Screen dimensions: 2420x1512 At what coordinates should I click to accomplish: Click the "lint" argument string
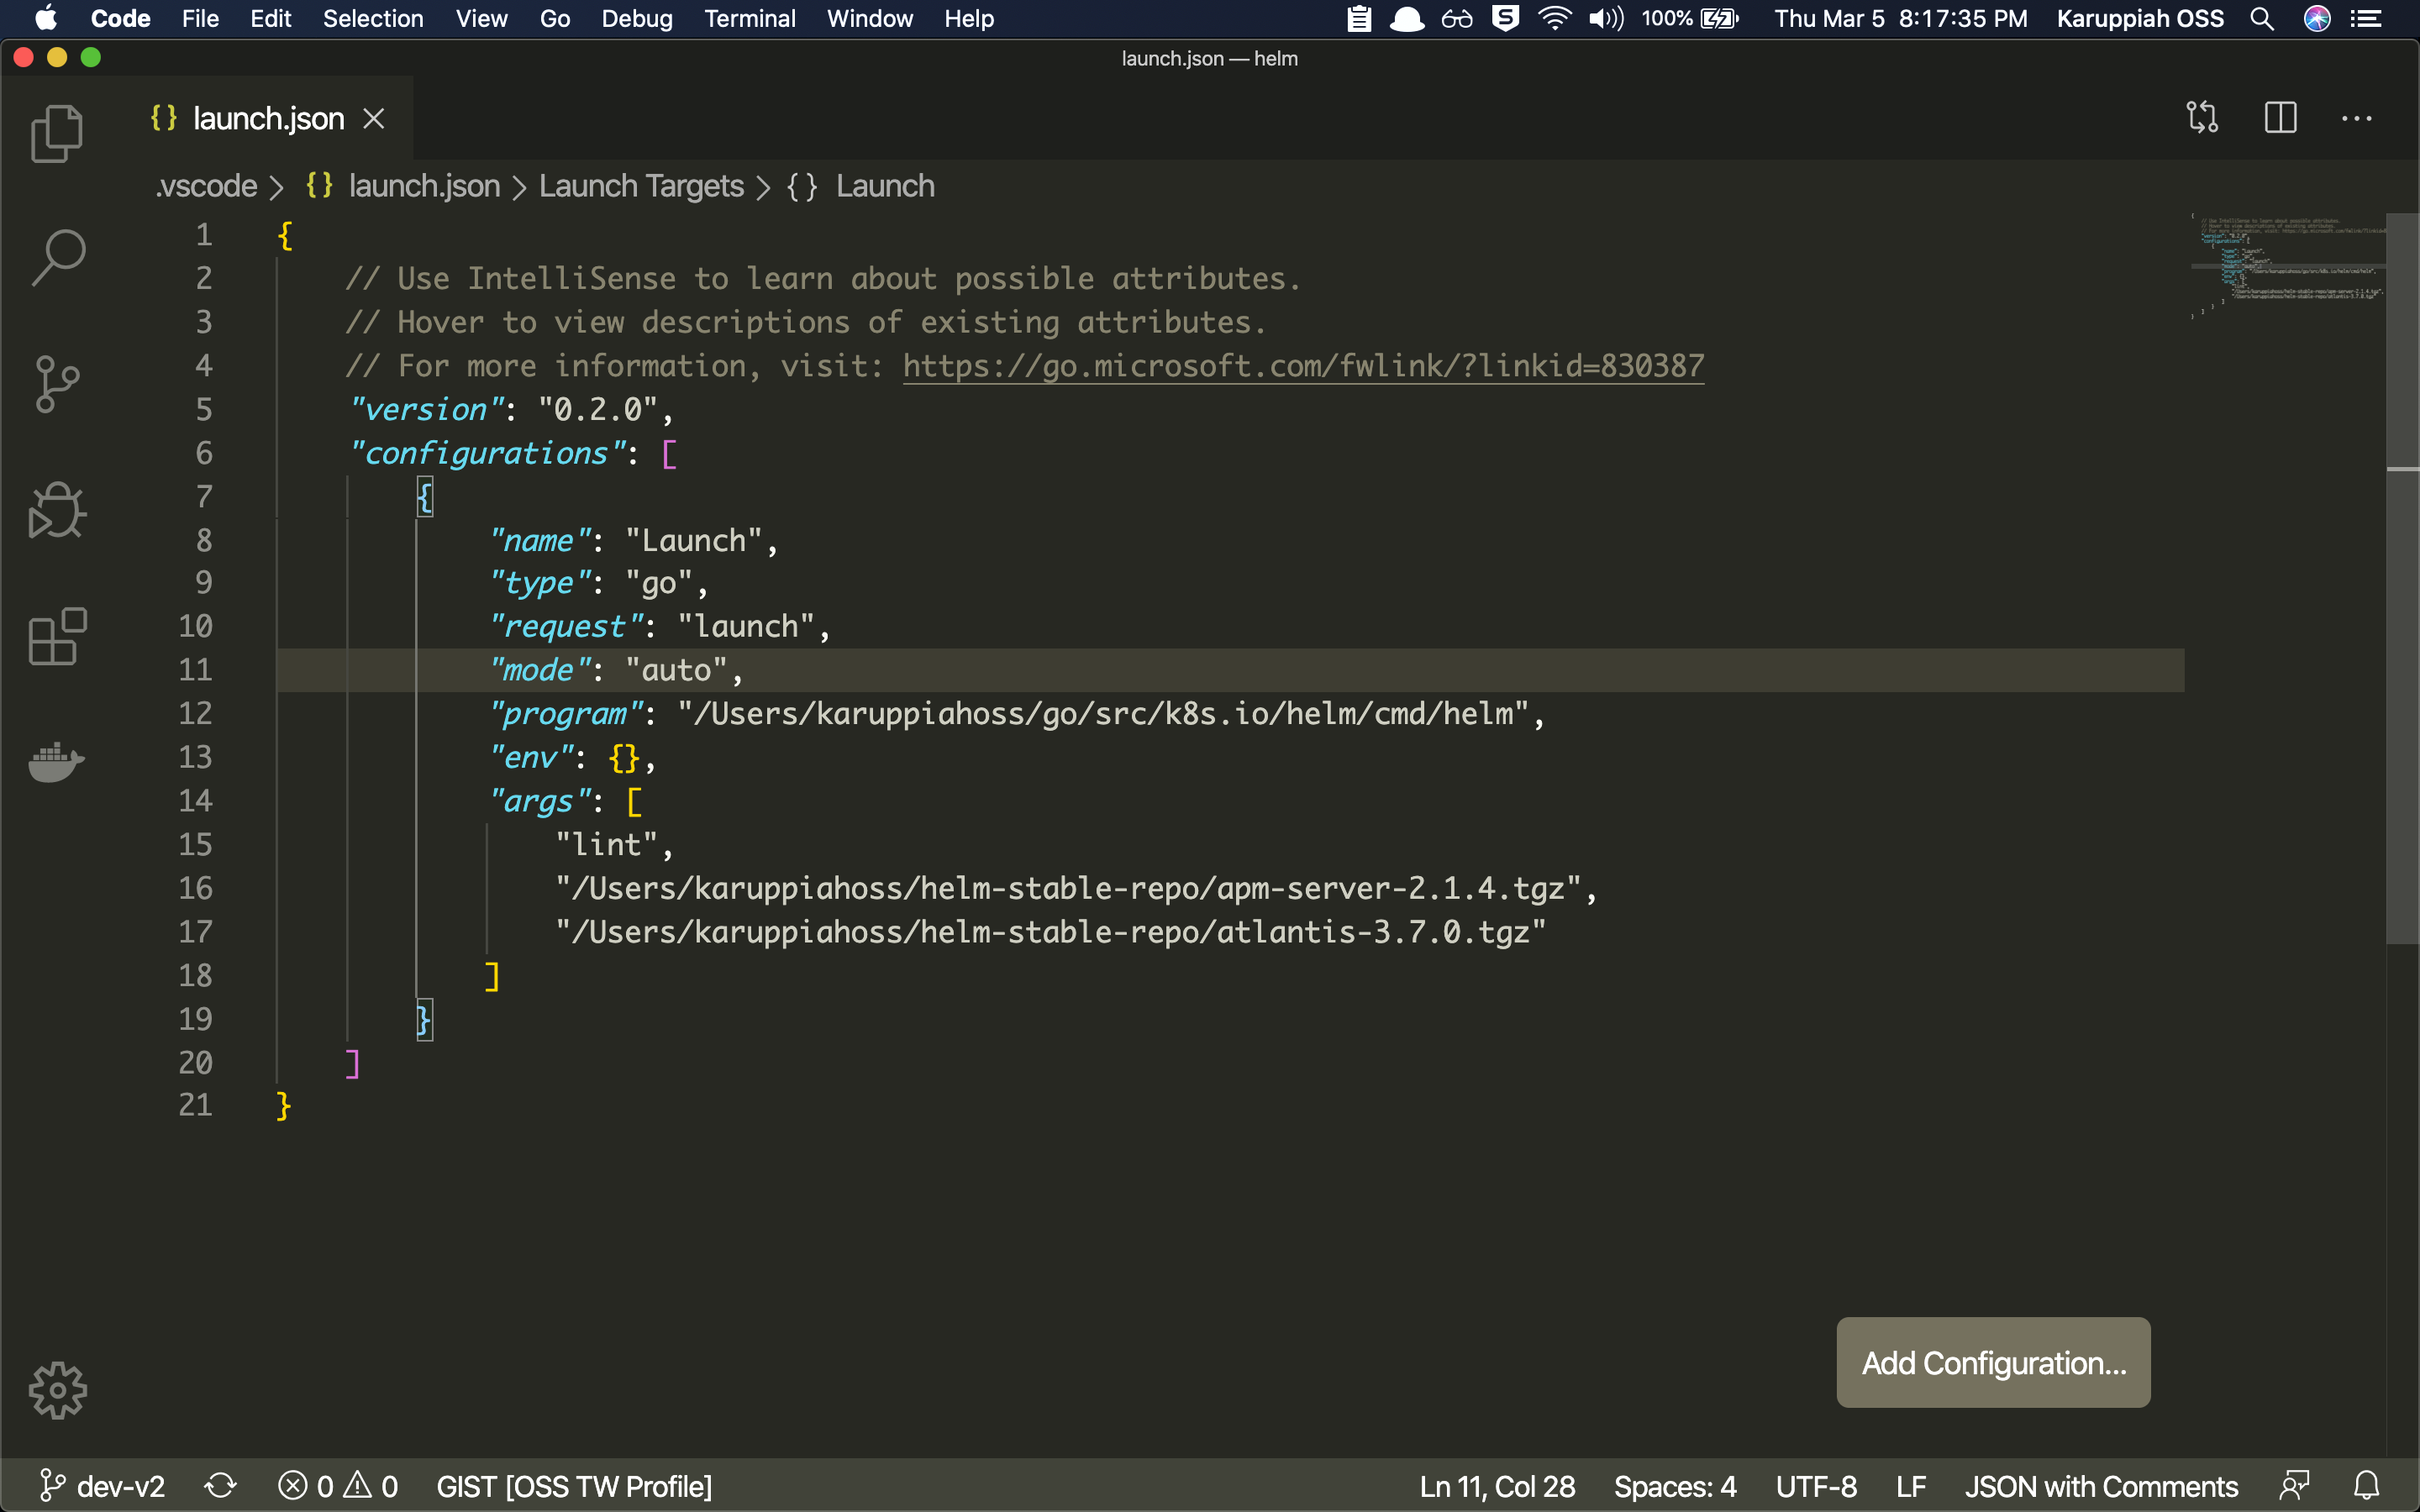click(606, 844)
